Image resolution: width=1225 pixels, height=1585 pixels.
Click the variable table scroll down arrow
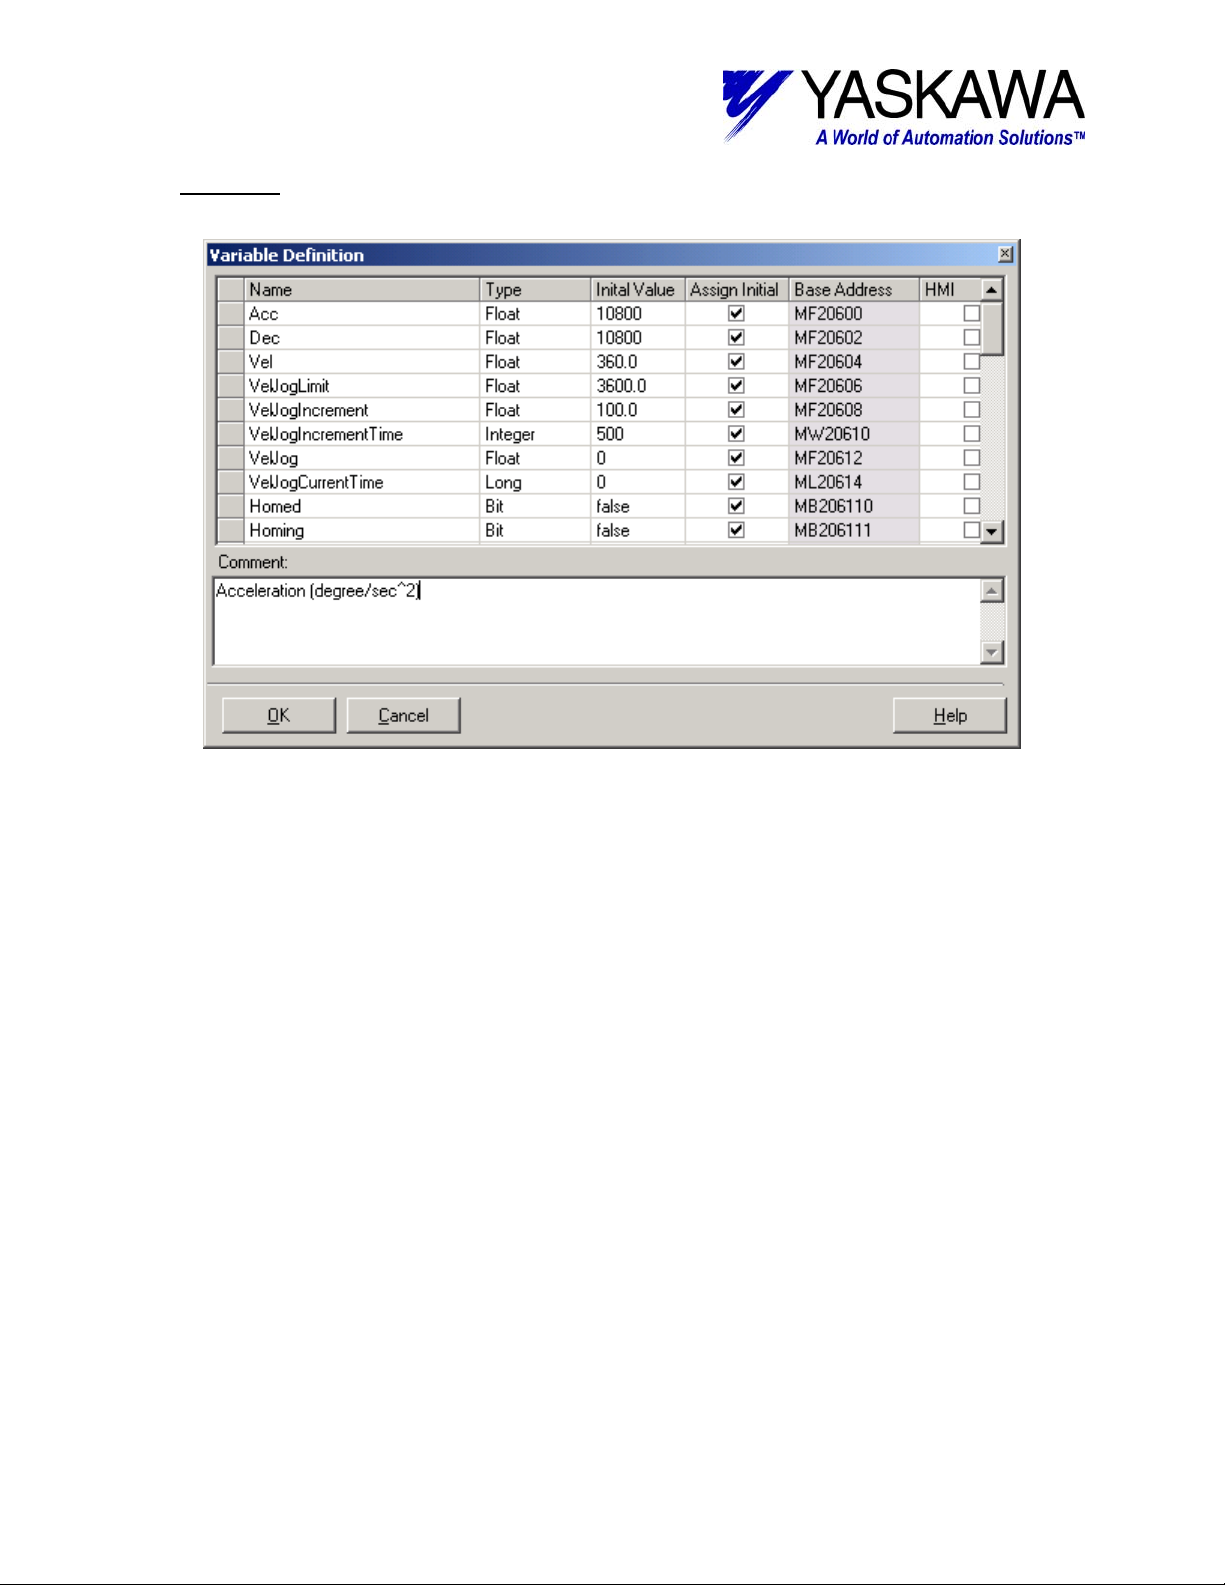(x=992, y=532)
